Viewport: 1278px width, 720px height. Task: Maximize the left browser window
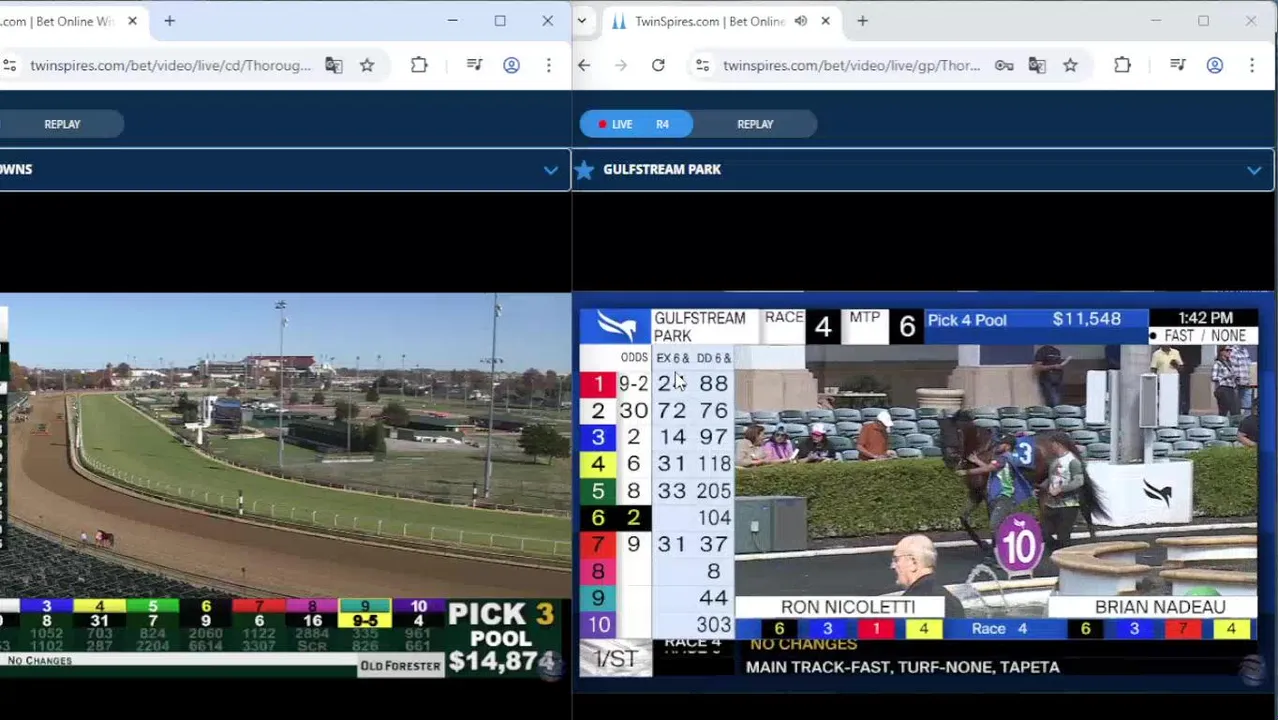pyautogui.click(x=500, y=21)
